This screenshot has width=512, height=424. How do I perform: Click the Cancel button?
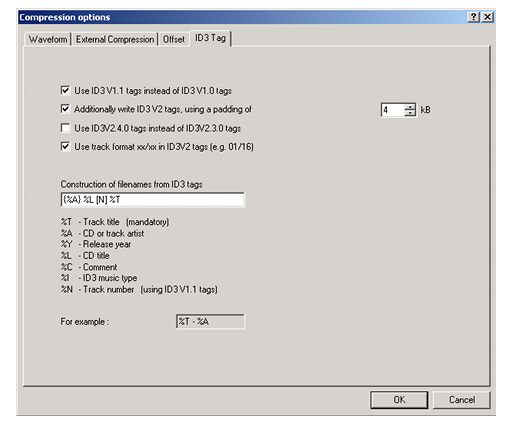click(462, 400)
